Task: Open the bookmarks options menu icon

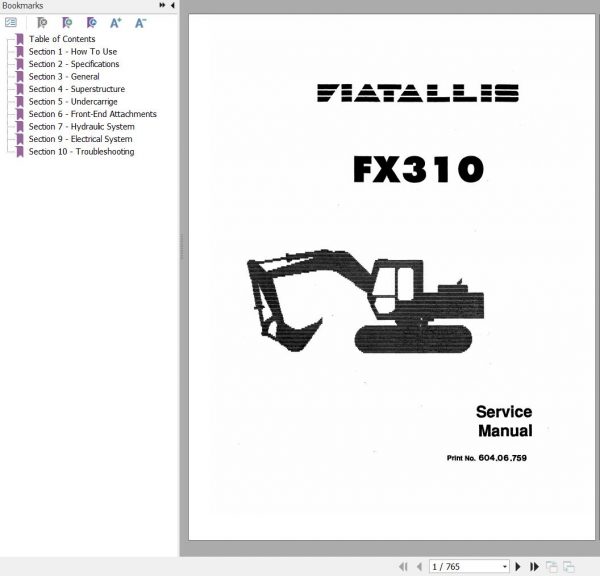Action: pos(11,23)
